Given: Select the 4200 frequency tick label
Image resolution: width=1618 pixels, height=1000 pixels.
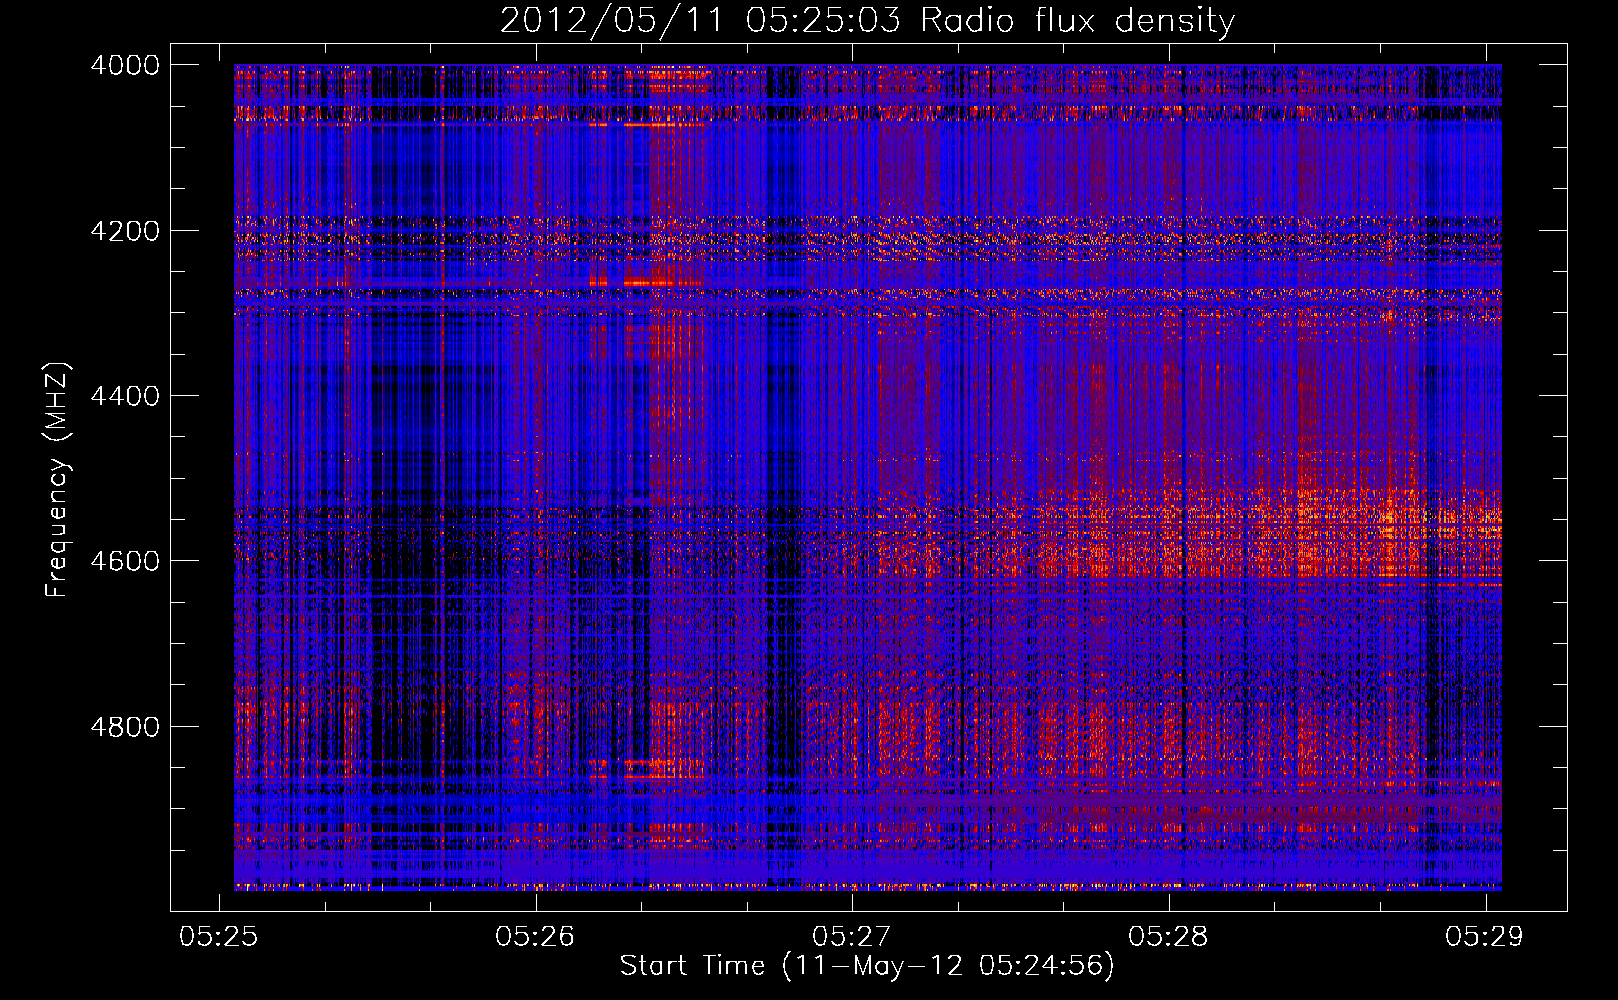Looking at the screenshot, I should coord(125,231).
